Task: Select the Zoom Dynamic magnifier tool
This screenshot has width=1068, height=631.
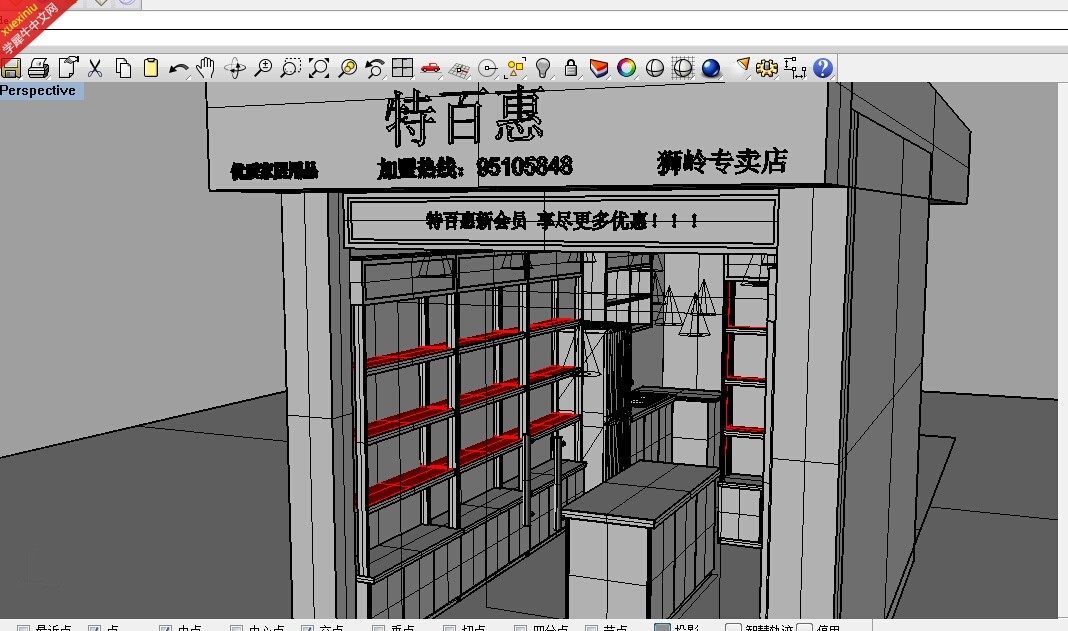Action: click(263, 68)
